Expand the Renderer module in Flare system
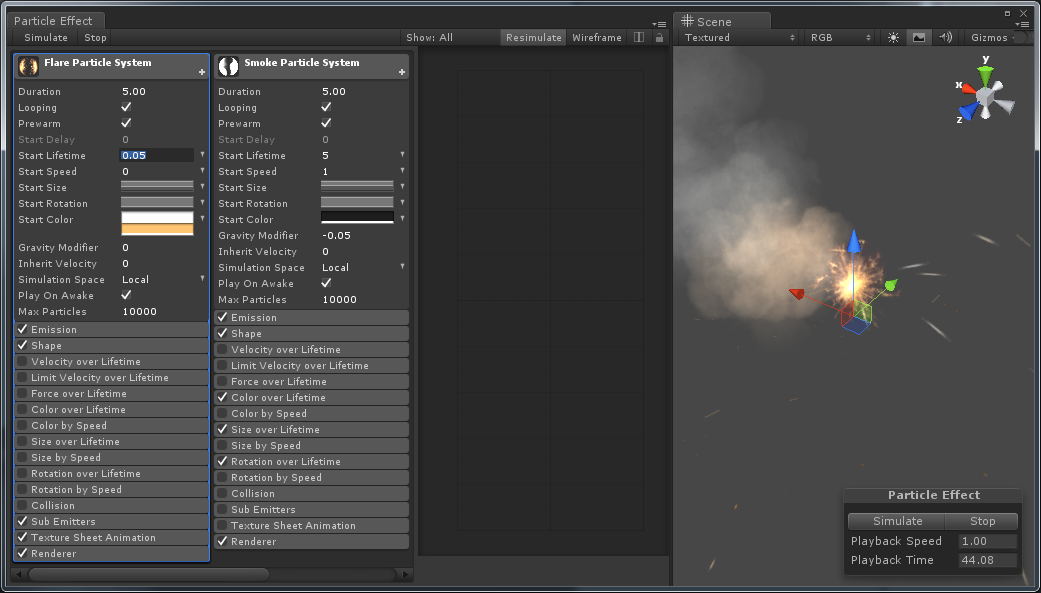1041x593 pixels. pyautogui.click(x=112, y=553)
